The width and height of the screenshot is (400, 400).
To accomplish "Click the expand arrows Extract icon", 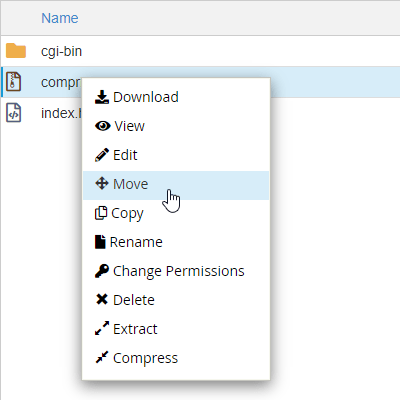I will pyautogui.click(x=102, y=328).
